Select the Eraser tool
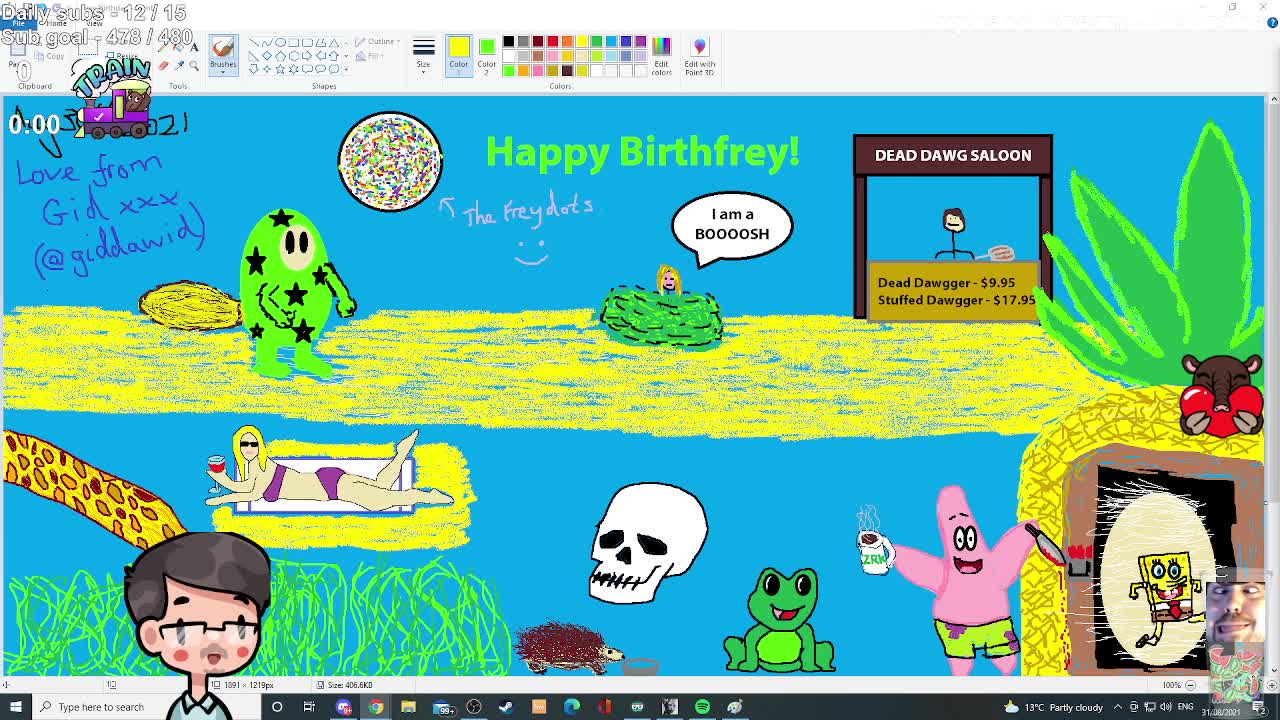Image resolution: width=1280 pixels, height=720 pixels. (164, 66)
